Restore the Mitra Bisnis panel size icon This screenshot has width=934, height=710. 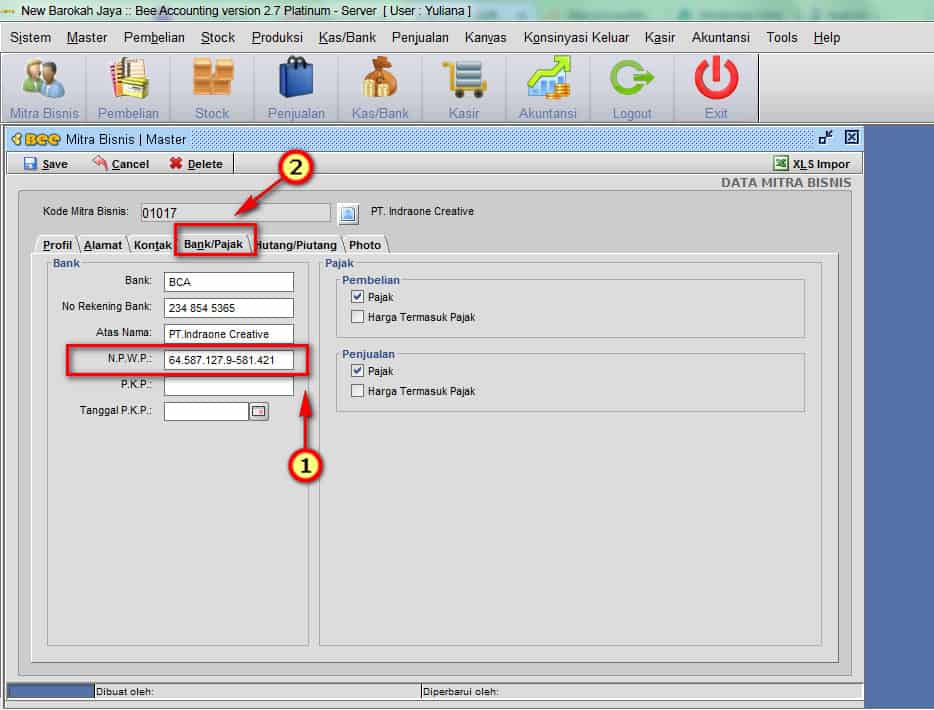(x=825, y=138)
